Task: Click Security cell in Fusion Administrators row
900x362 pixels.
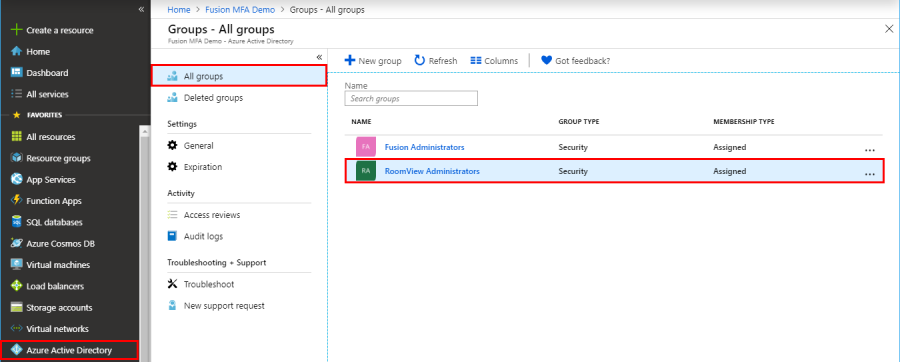Action: 573,147
